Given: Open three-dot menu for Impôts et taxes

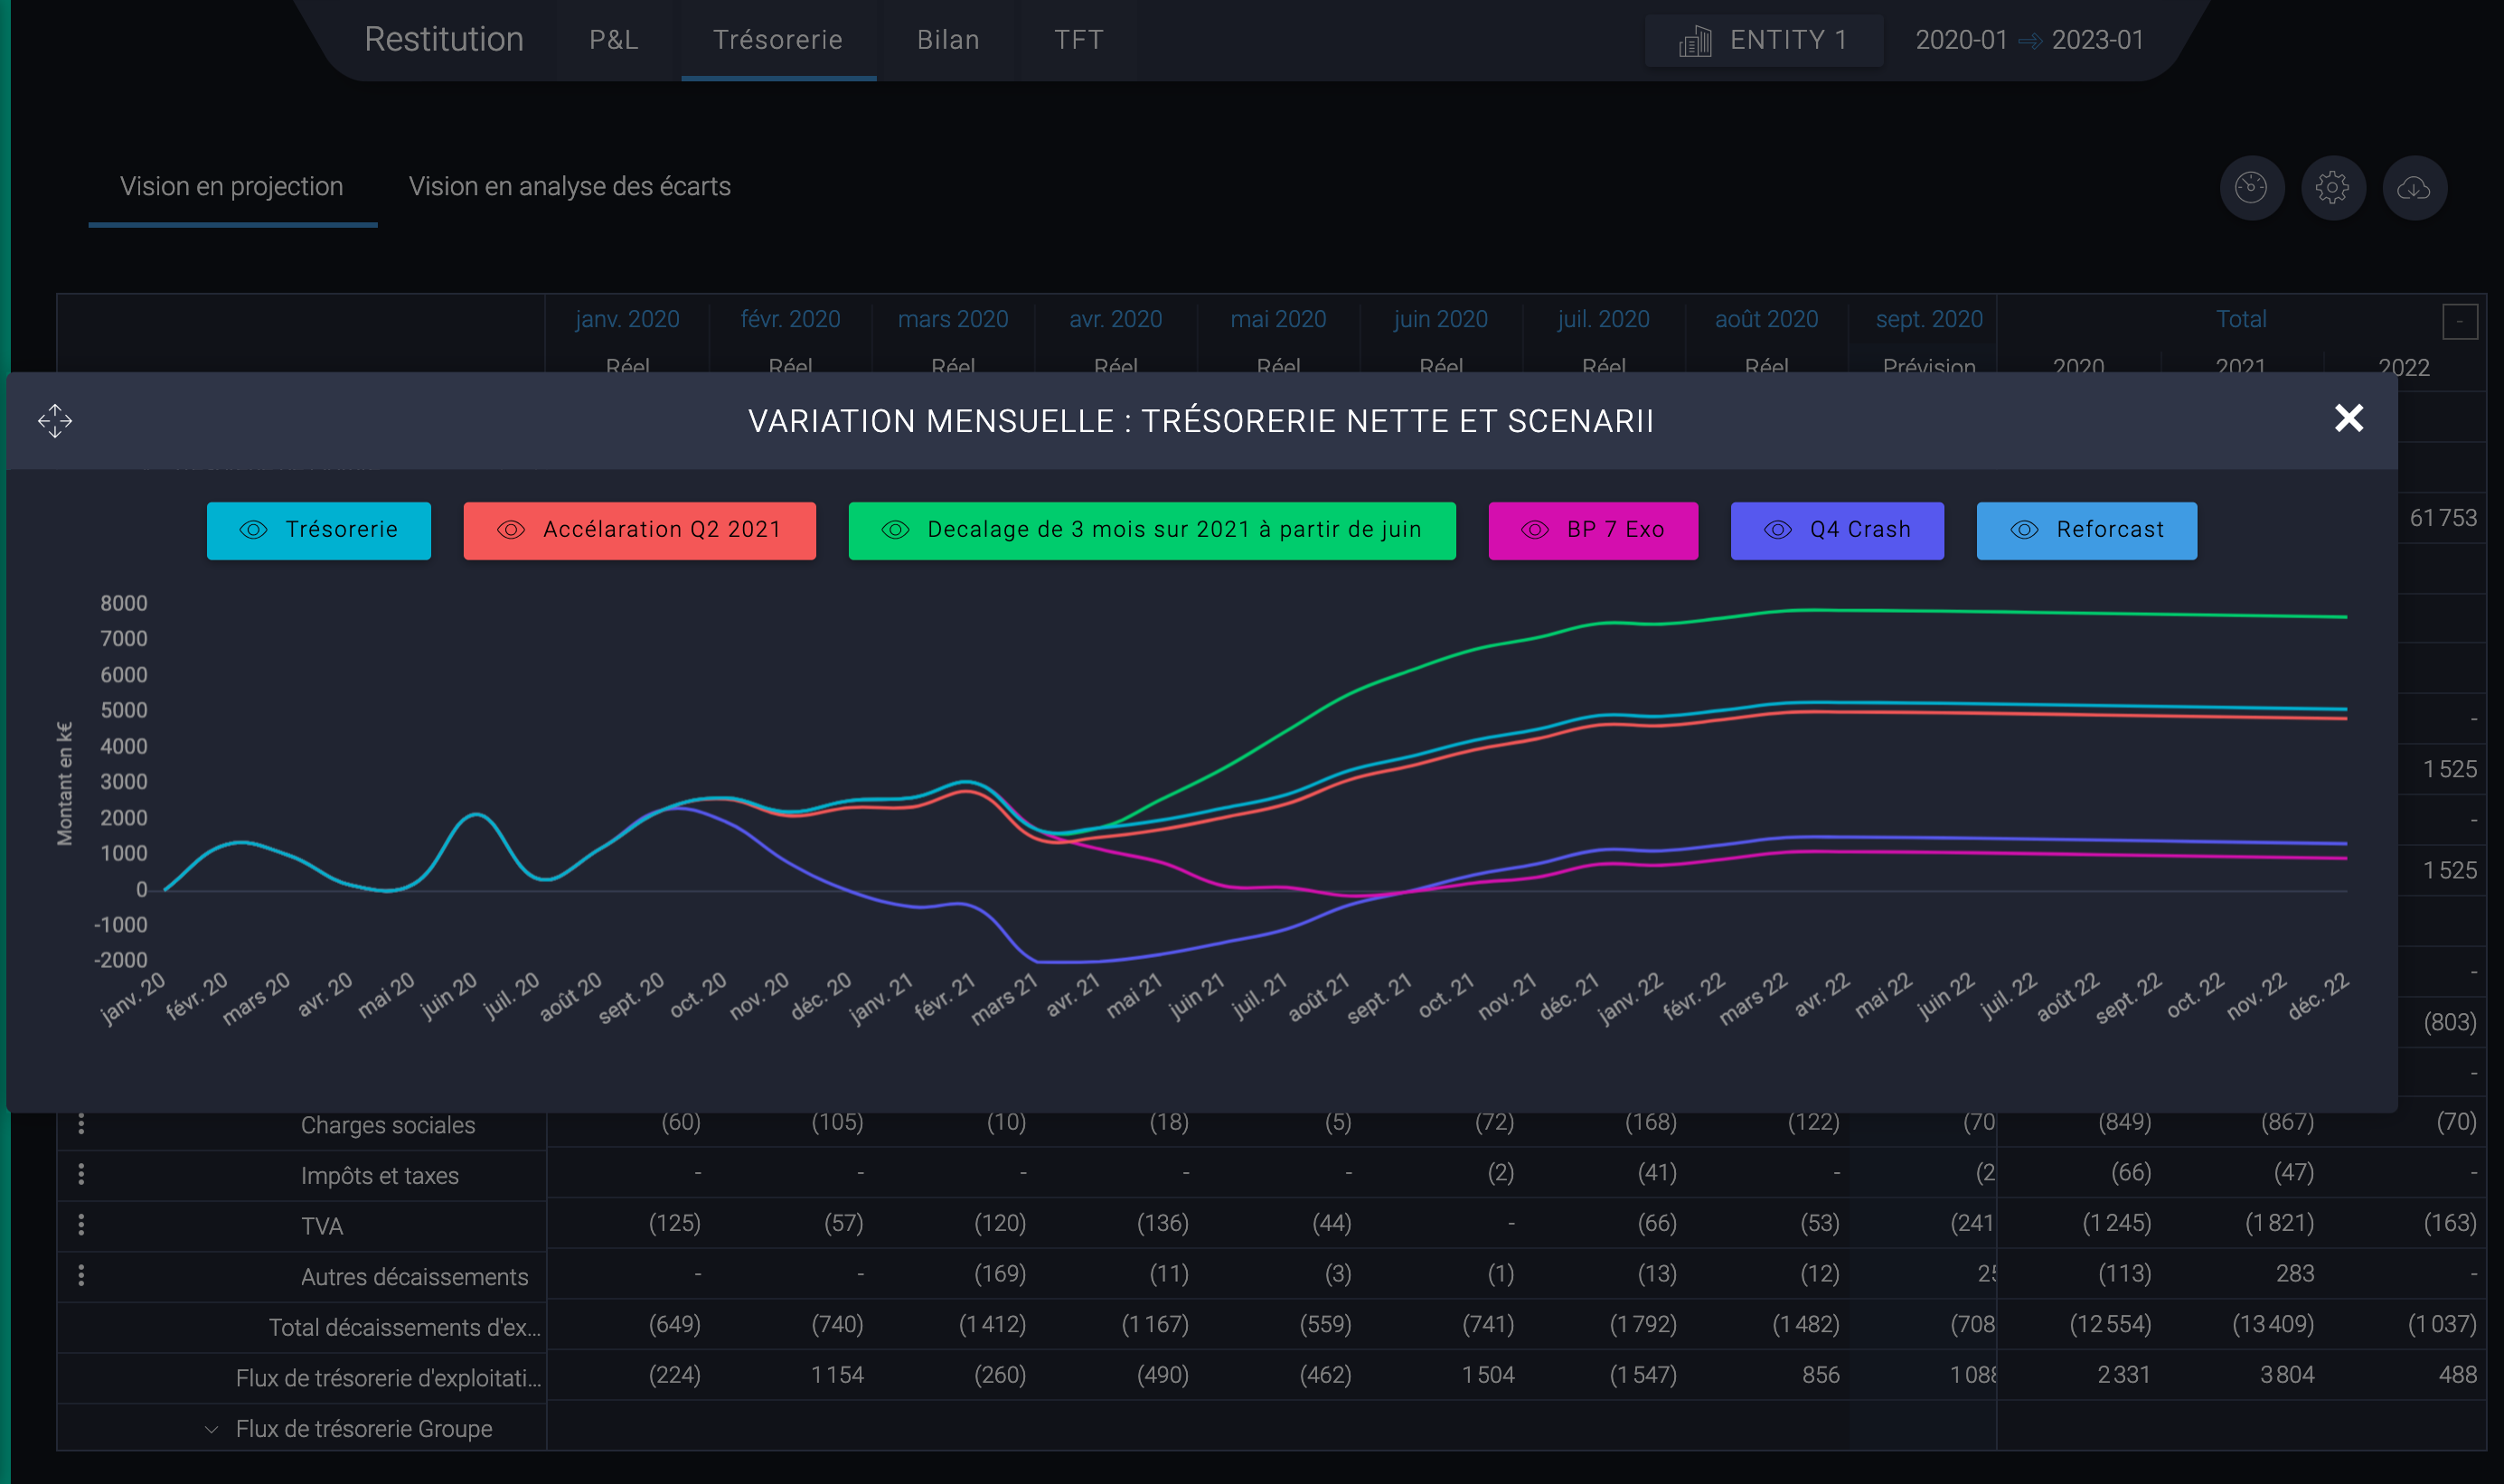Looking at the screenshot, I should click(x=81, y=1174).
